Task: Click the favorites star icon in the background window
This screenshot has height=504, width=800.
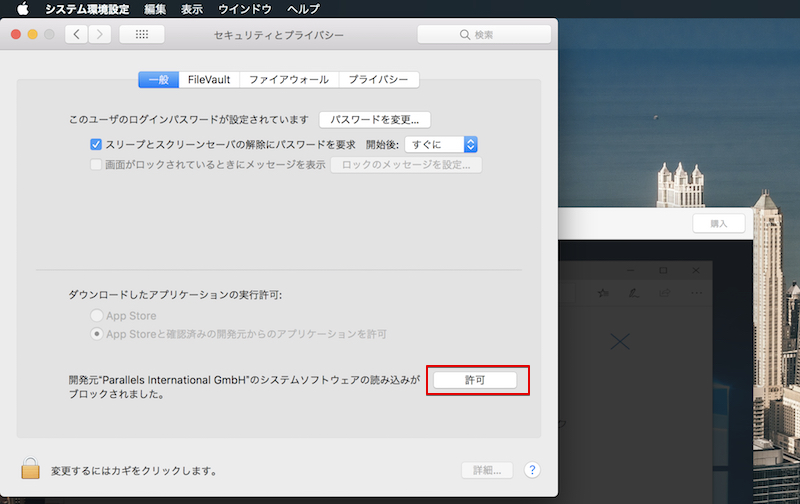Action: 603,293
